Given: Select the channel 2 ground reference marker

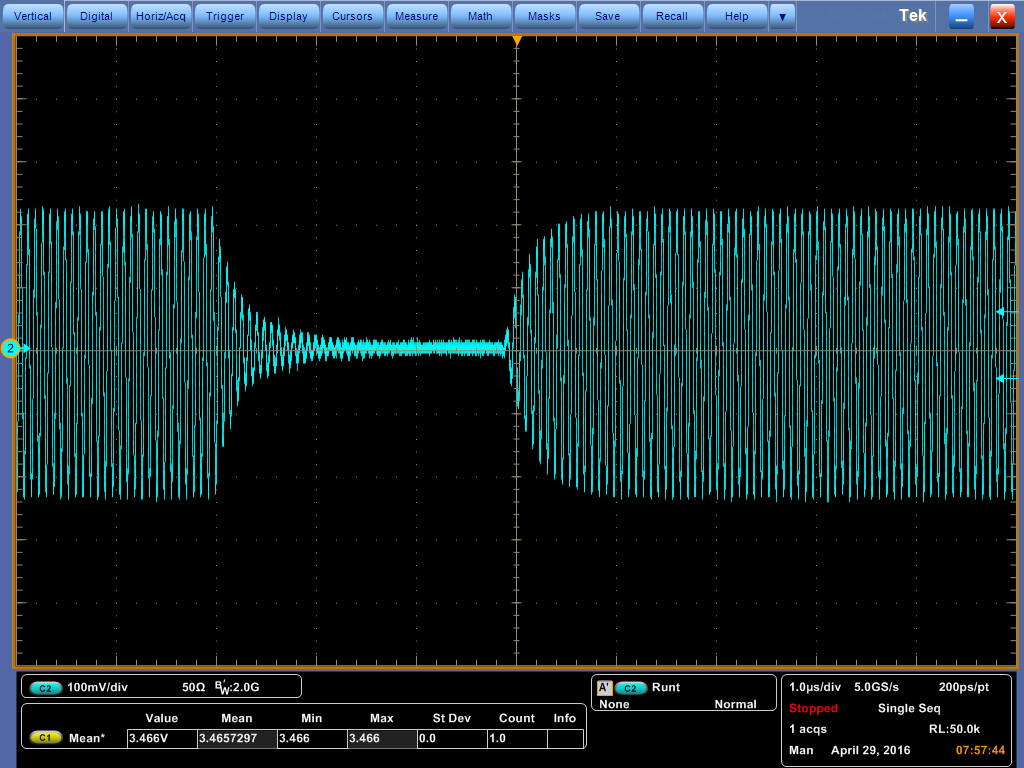Looking at the screenshot, I should point(11,348).
